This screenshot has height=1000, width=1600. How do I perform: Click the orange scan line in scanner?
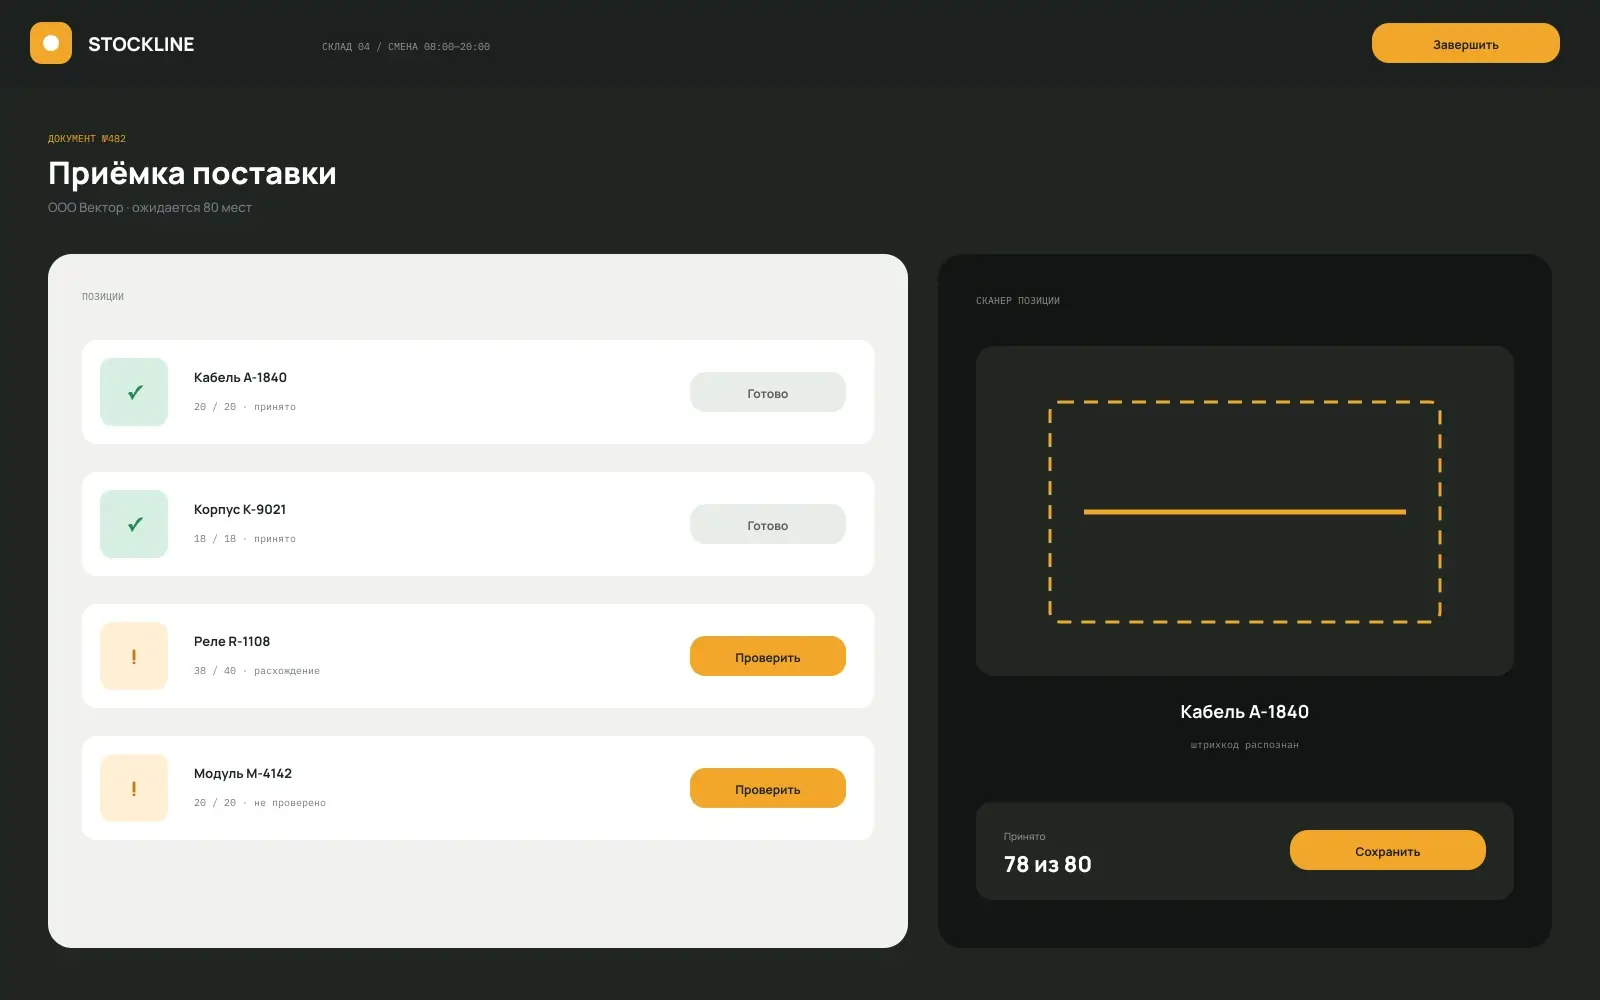click(1244, 512)
